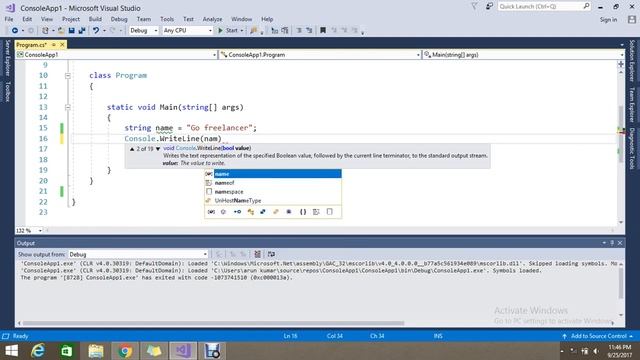Toggle word wrap in the Output panel
Screen dimensions: 640x360
coord(271,254)
